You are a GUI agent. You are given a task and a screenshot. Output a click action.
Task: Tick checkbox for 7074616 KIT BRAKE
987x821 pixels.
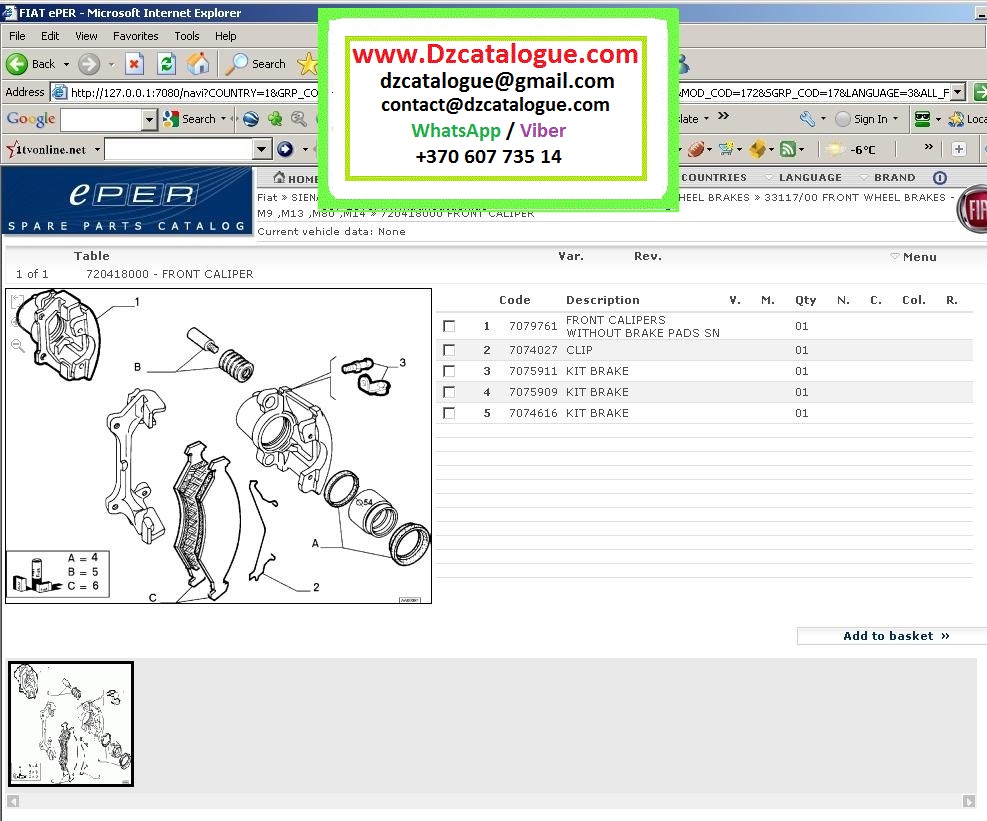pyautogui.click(x=449, y=414)
